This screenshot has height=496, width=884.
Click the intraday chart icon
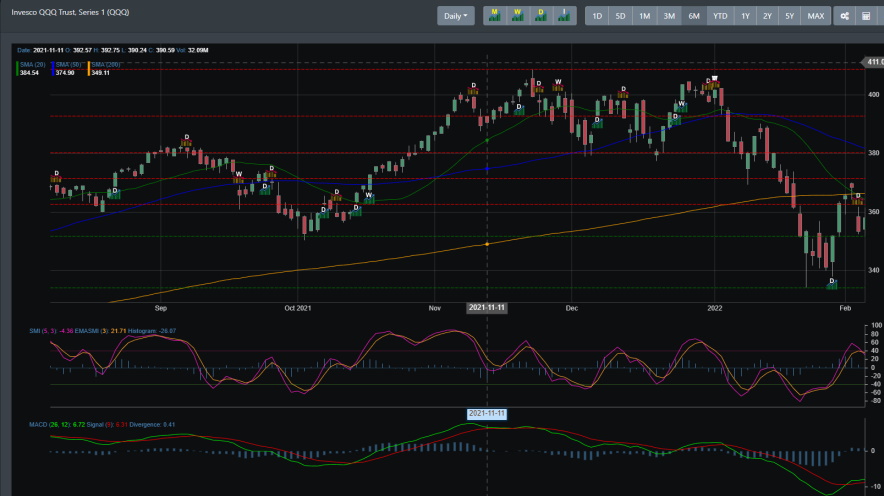click(x=564, y=16)
